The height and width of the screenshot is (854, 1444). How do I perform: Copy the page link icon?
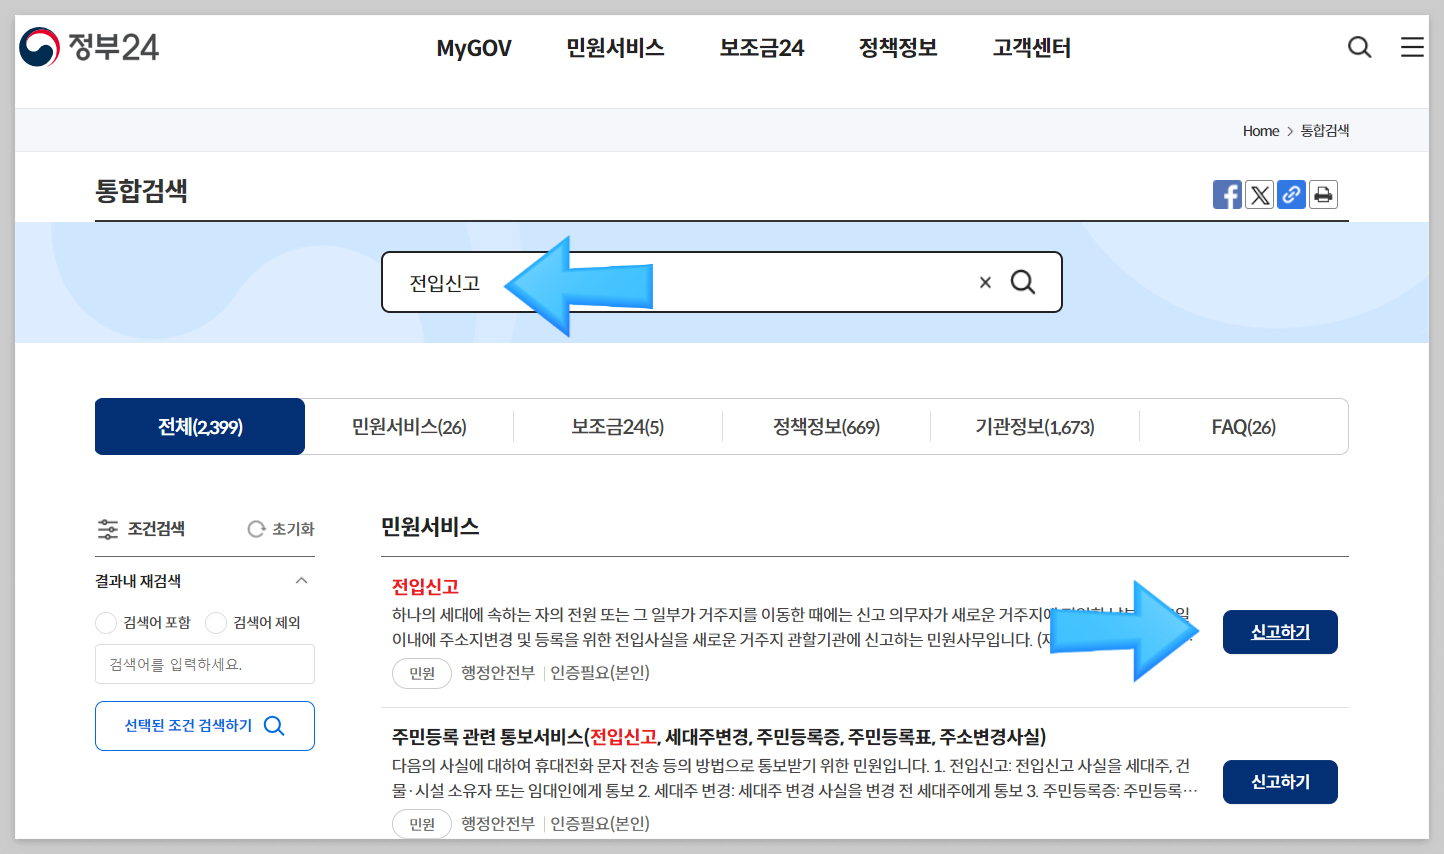[1291, 194]
